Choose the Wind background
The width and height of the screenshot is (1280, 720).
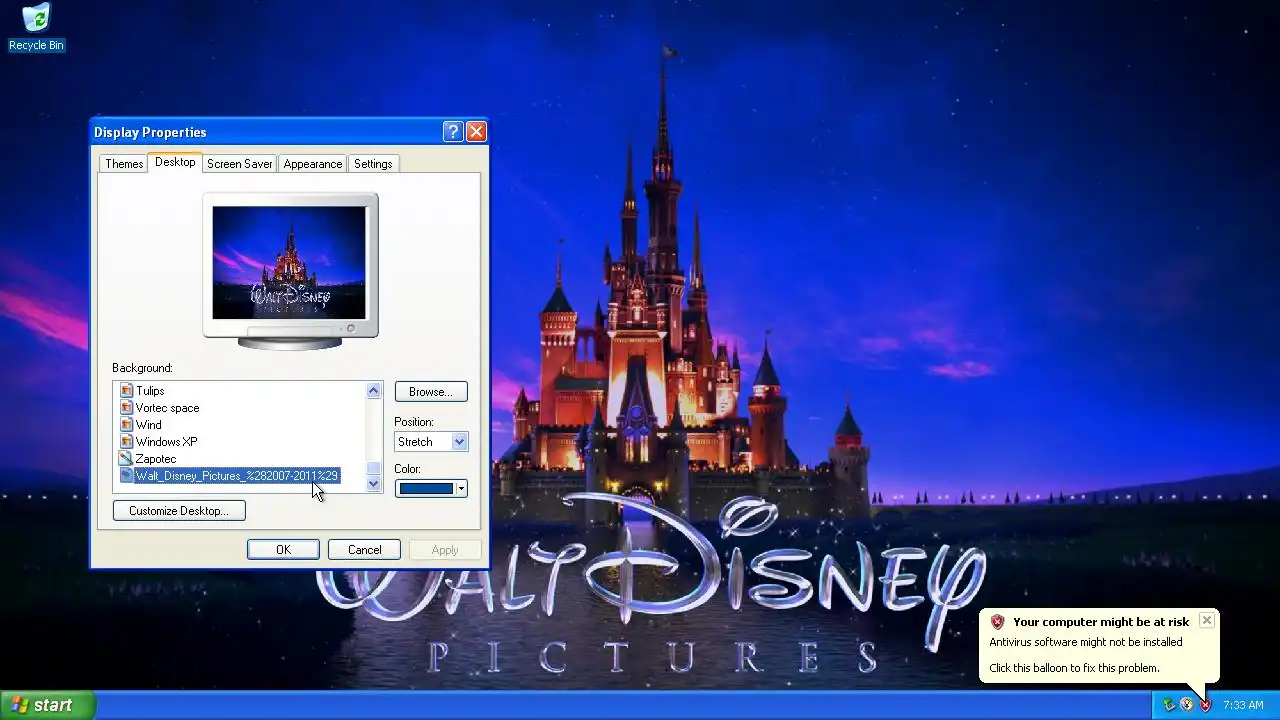149,425
